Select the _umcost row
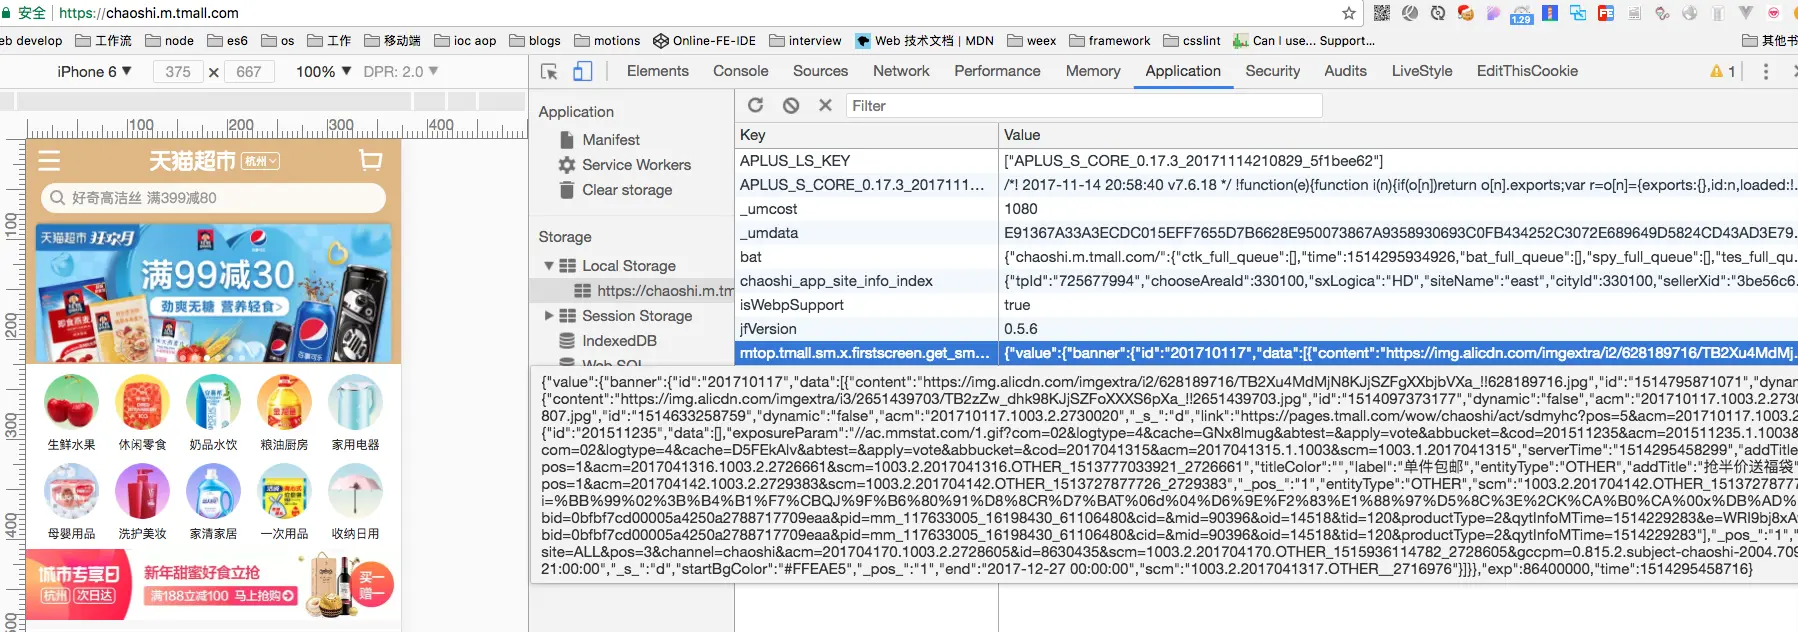 [1266, 209]
